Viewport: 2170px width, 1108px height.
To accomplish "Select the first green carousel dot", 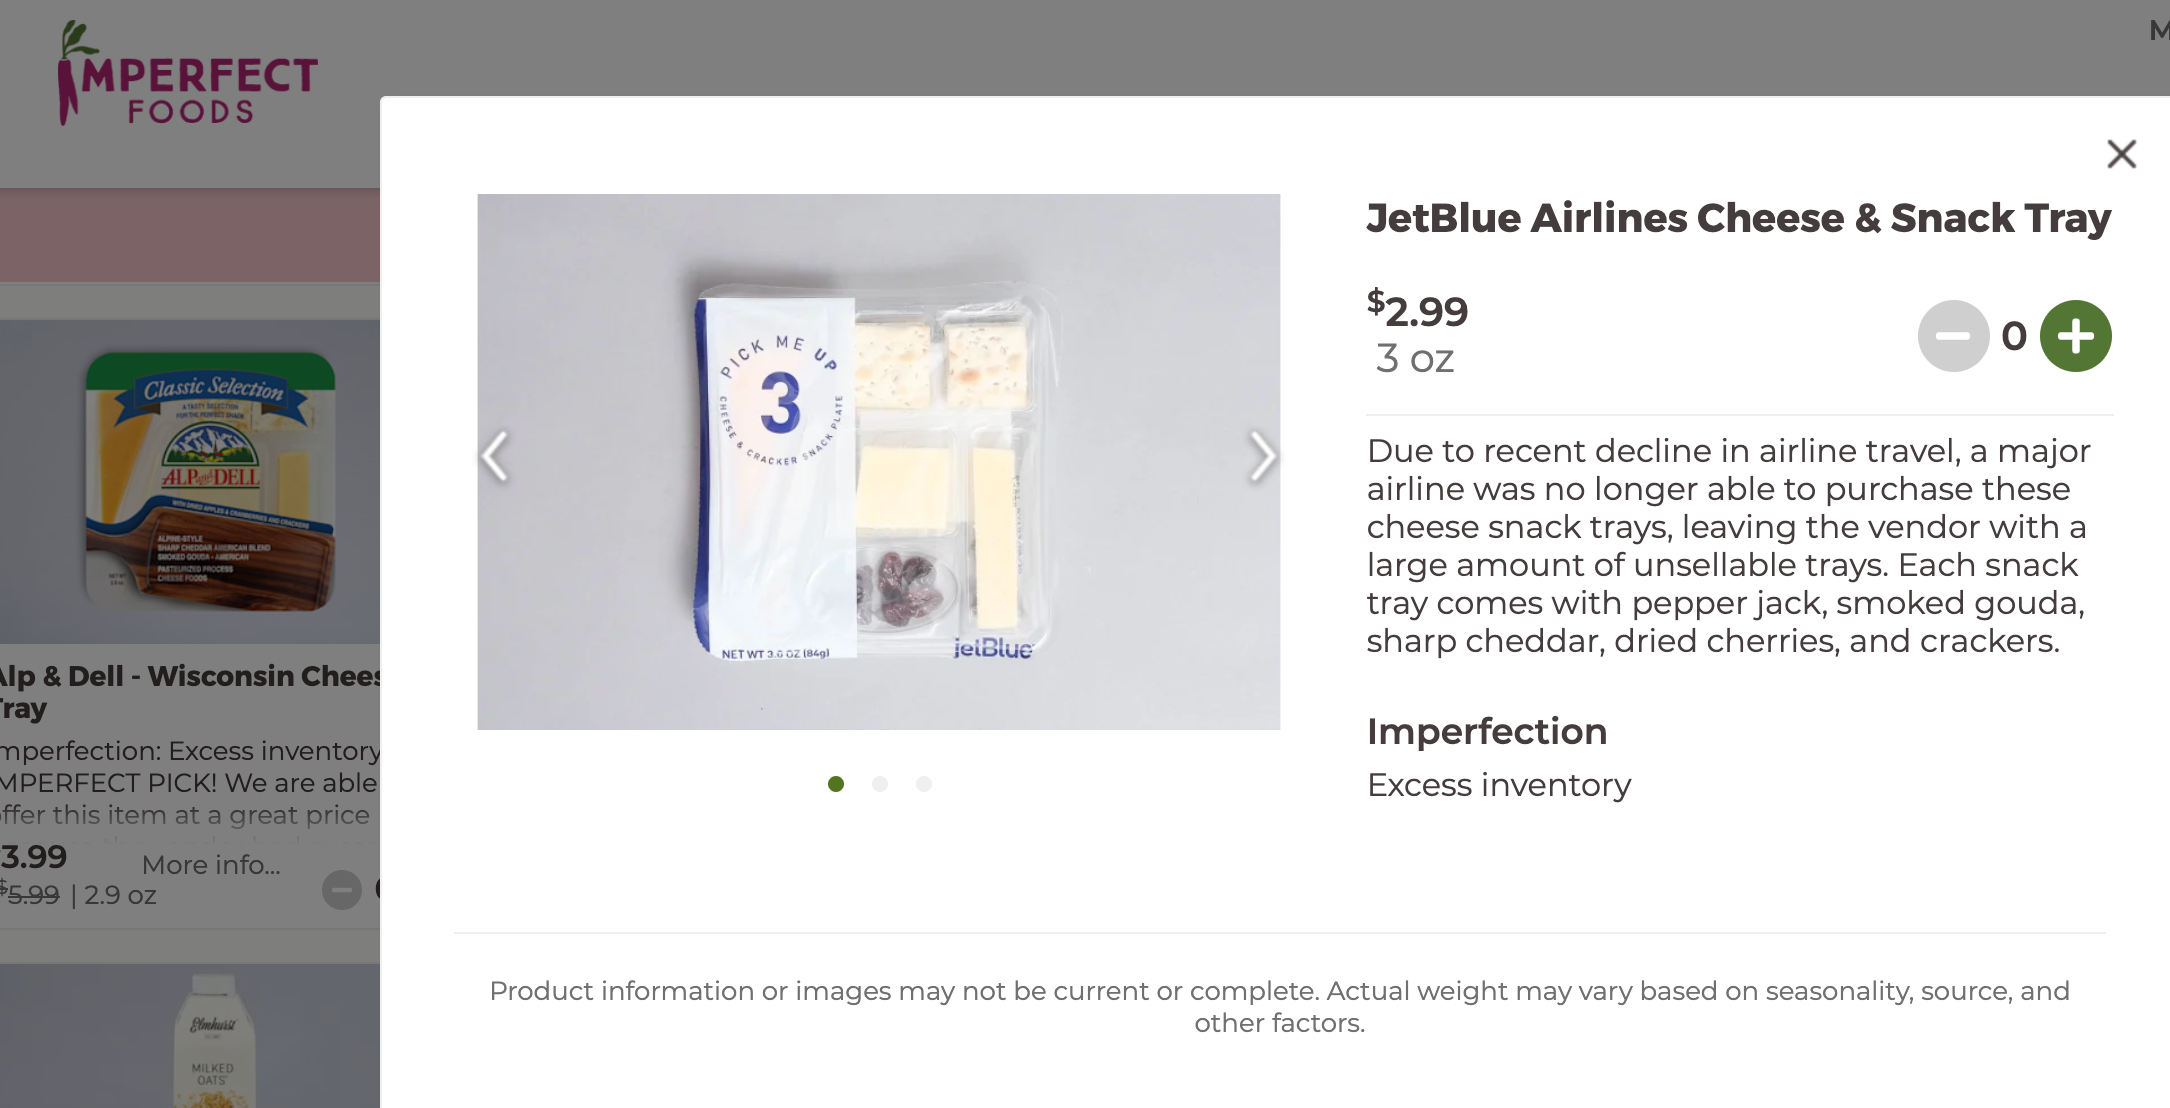I will 836,784.
